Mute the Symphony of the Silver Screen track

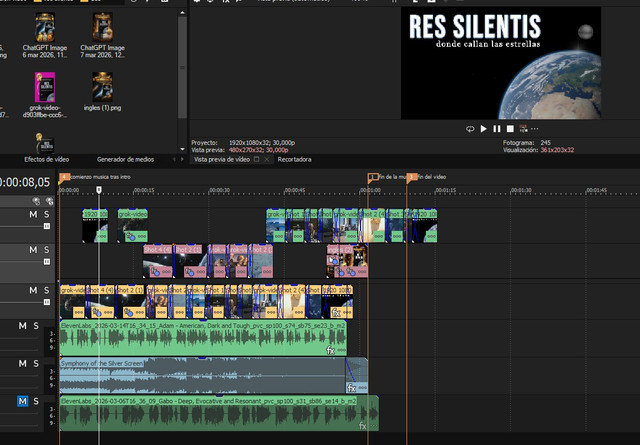23,364
